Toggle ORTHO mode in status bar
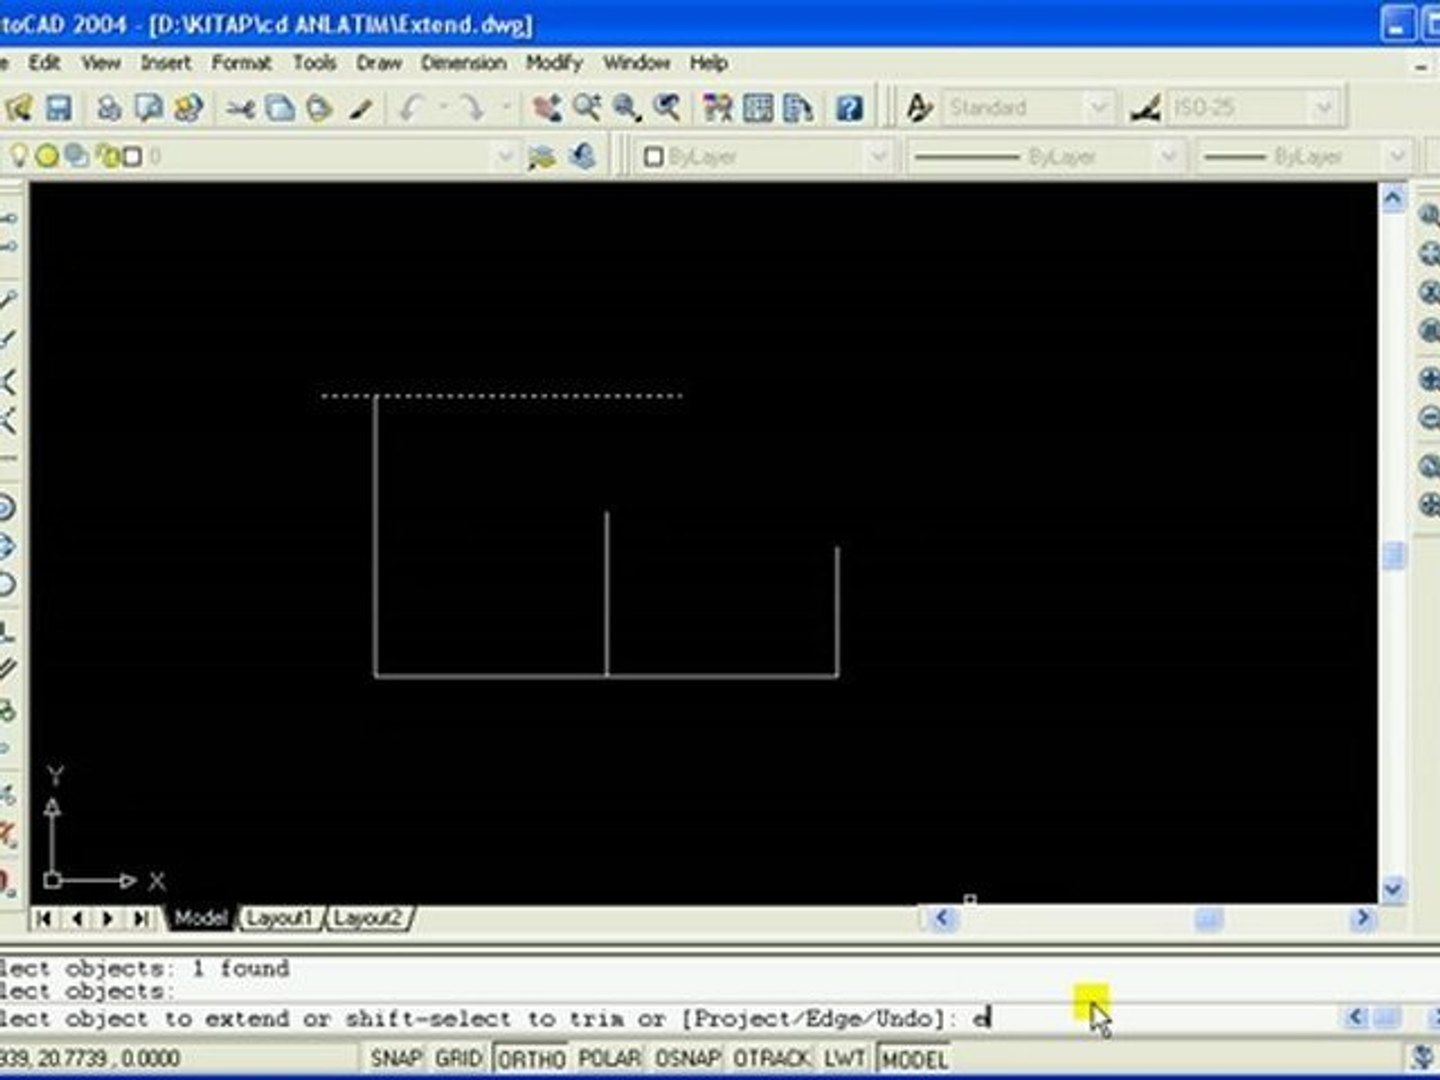The width and height of the screenshot is (1440, 1080). point(531,1058)
